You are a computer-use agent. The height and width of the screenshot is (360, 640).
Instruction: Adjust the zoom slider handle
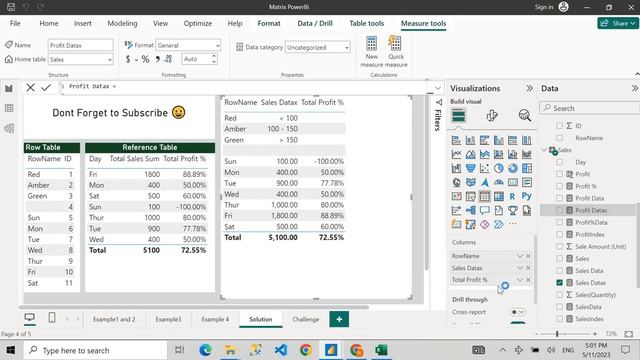coord(557,333)
